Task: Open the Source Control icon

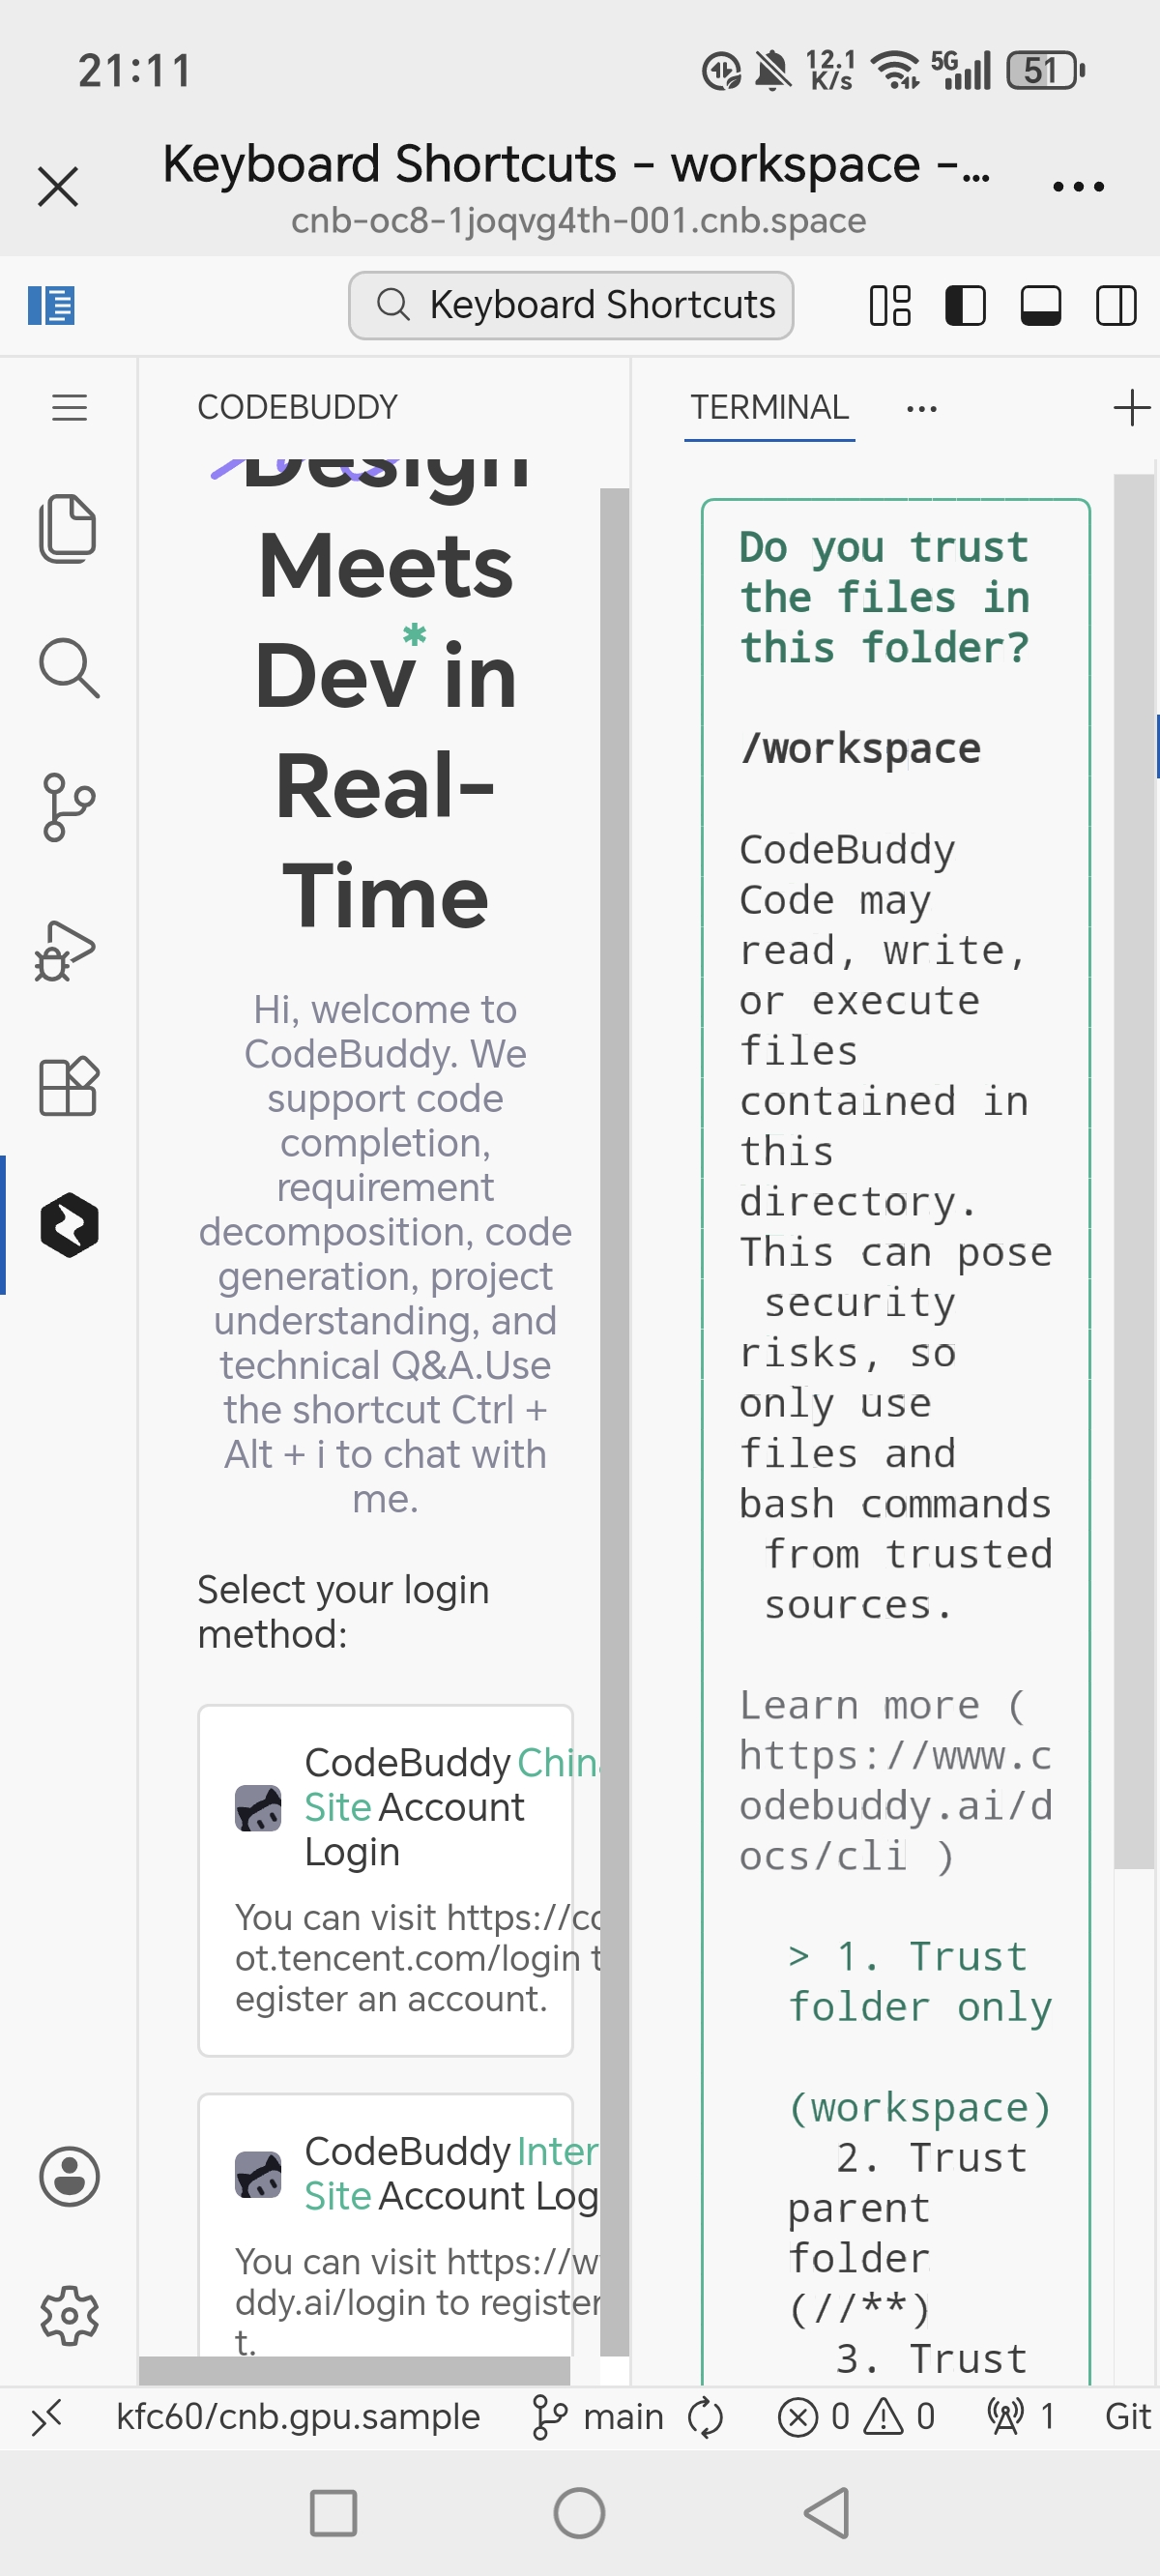Action: 68,807
